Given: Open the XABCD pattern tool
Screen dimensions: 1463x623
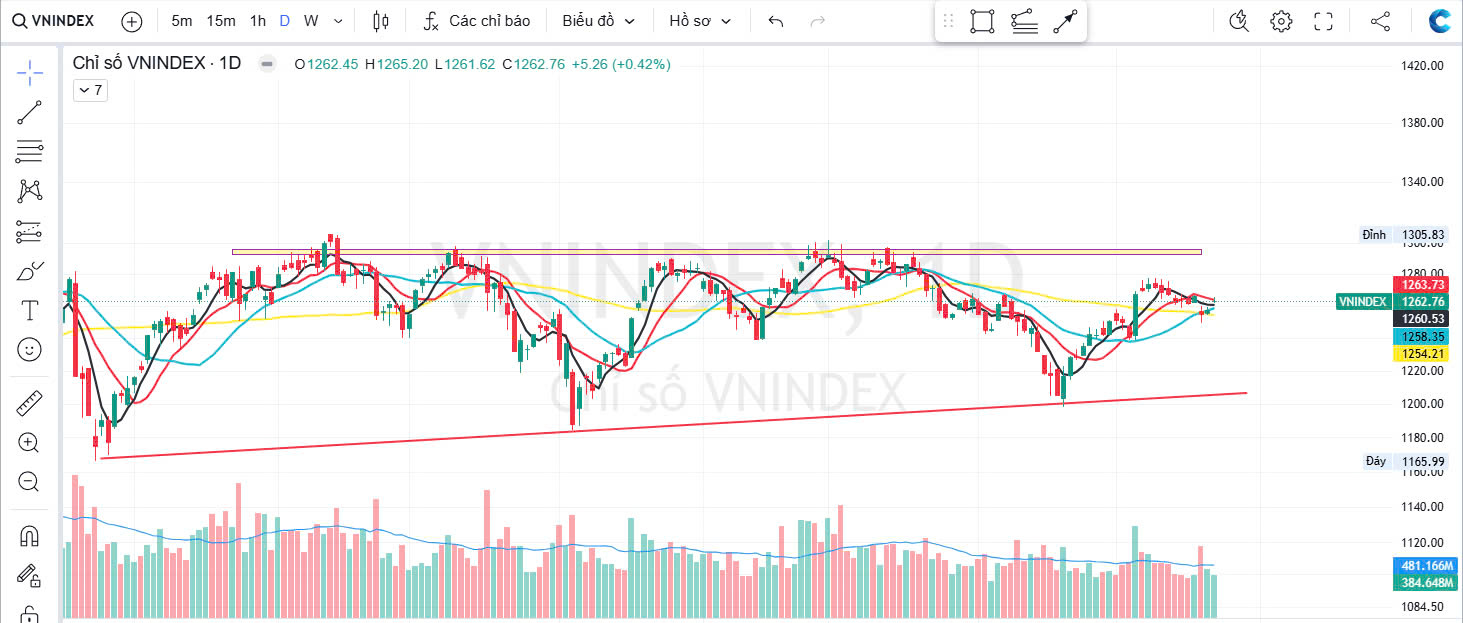Looking at the screenshot, I should (x=30, y=191).
